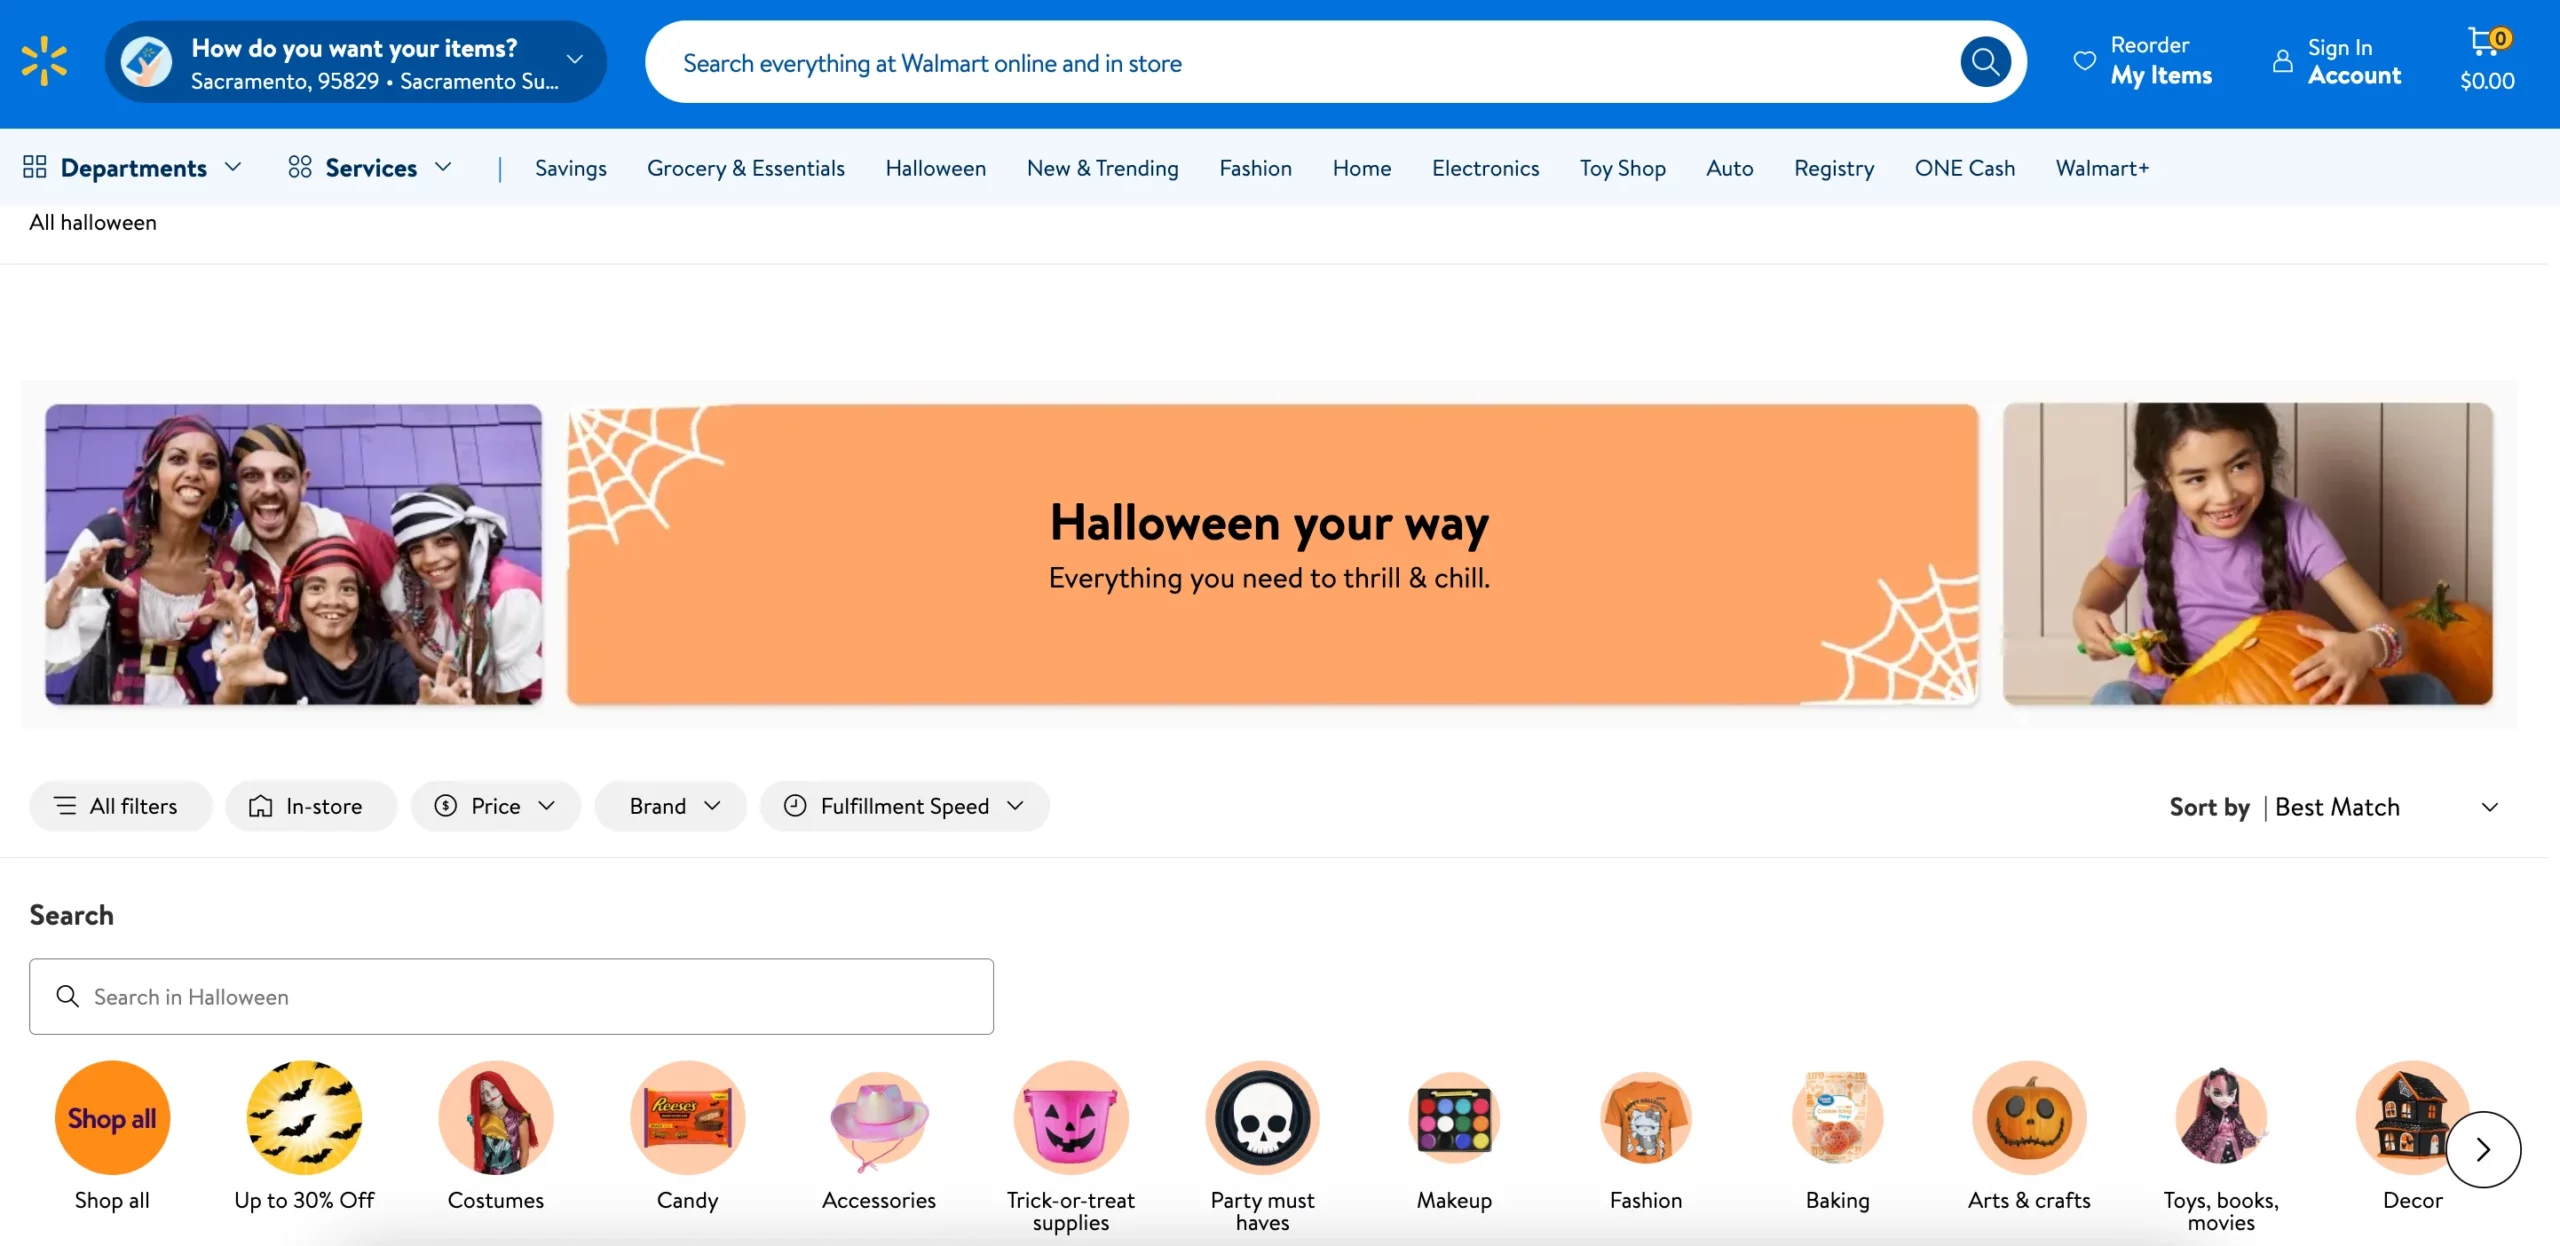Image resolution: width=2560 pixels, height=1246 pixels.
Task: Click the $0.00 cart total
Action: click(x=2487, y=81)
